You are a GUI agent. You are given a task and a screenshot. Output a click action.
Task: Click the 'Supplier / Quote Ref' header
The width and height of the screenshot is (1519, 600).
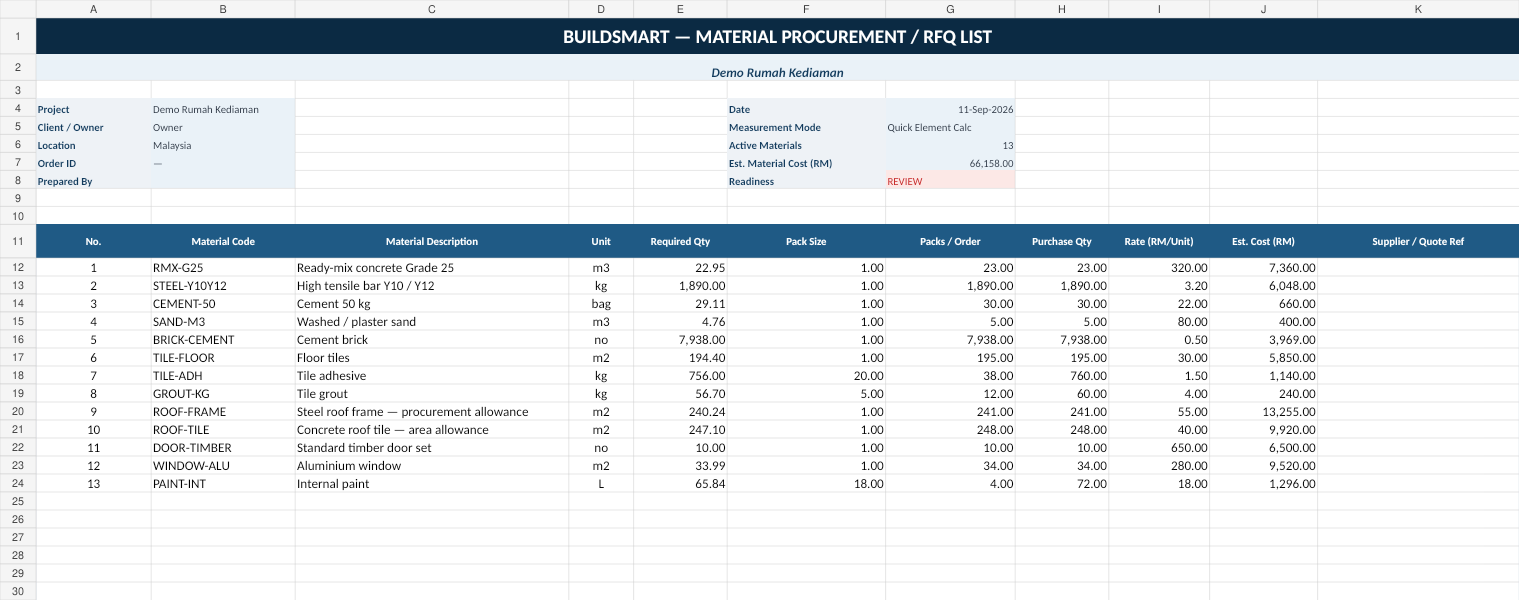(1418, 241)
